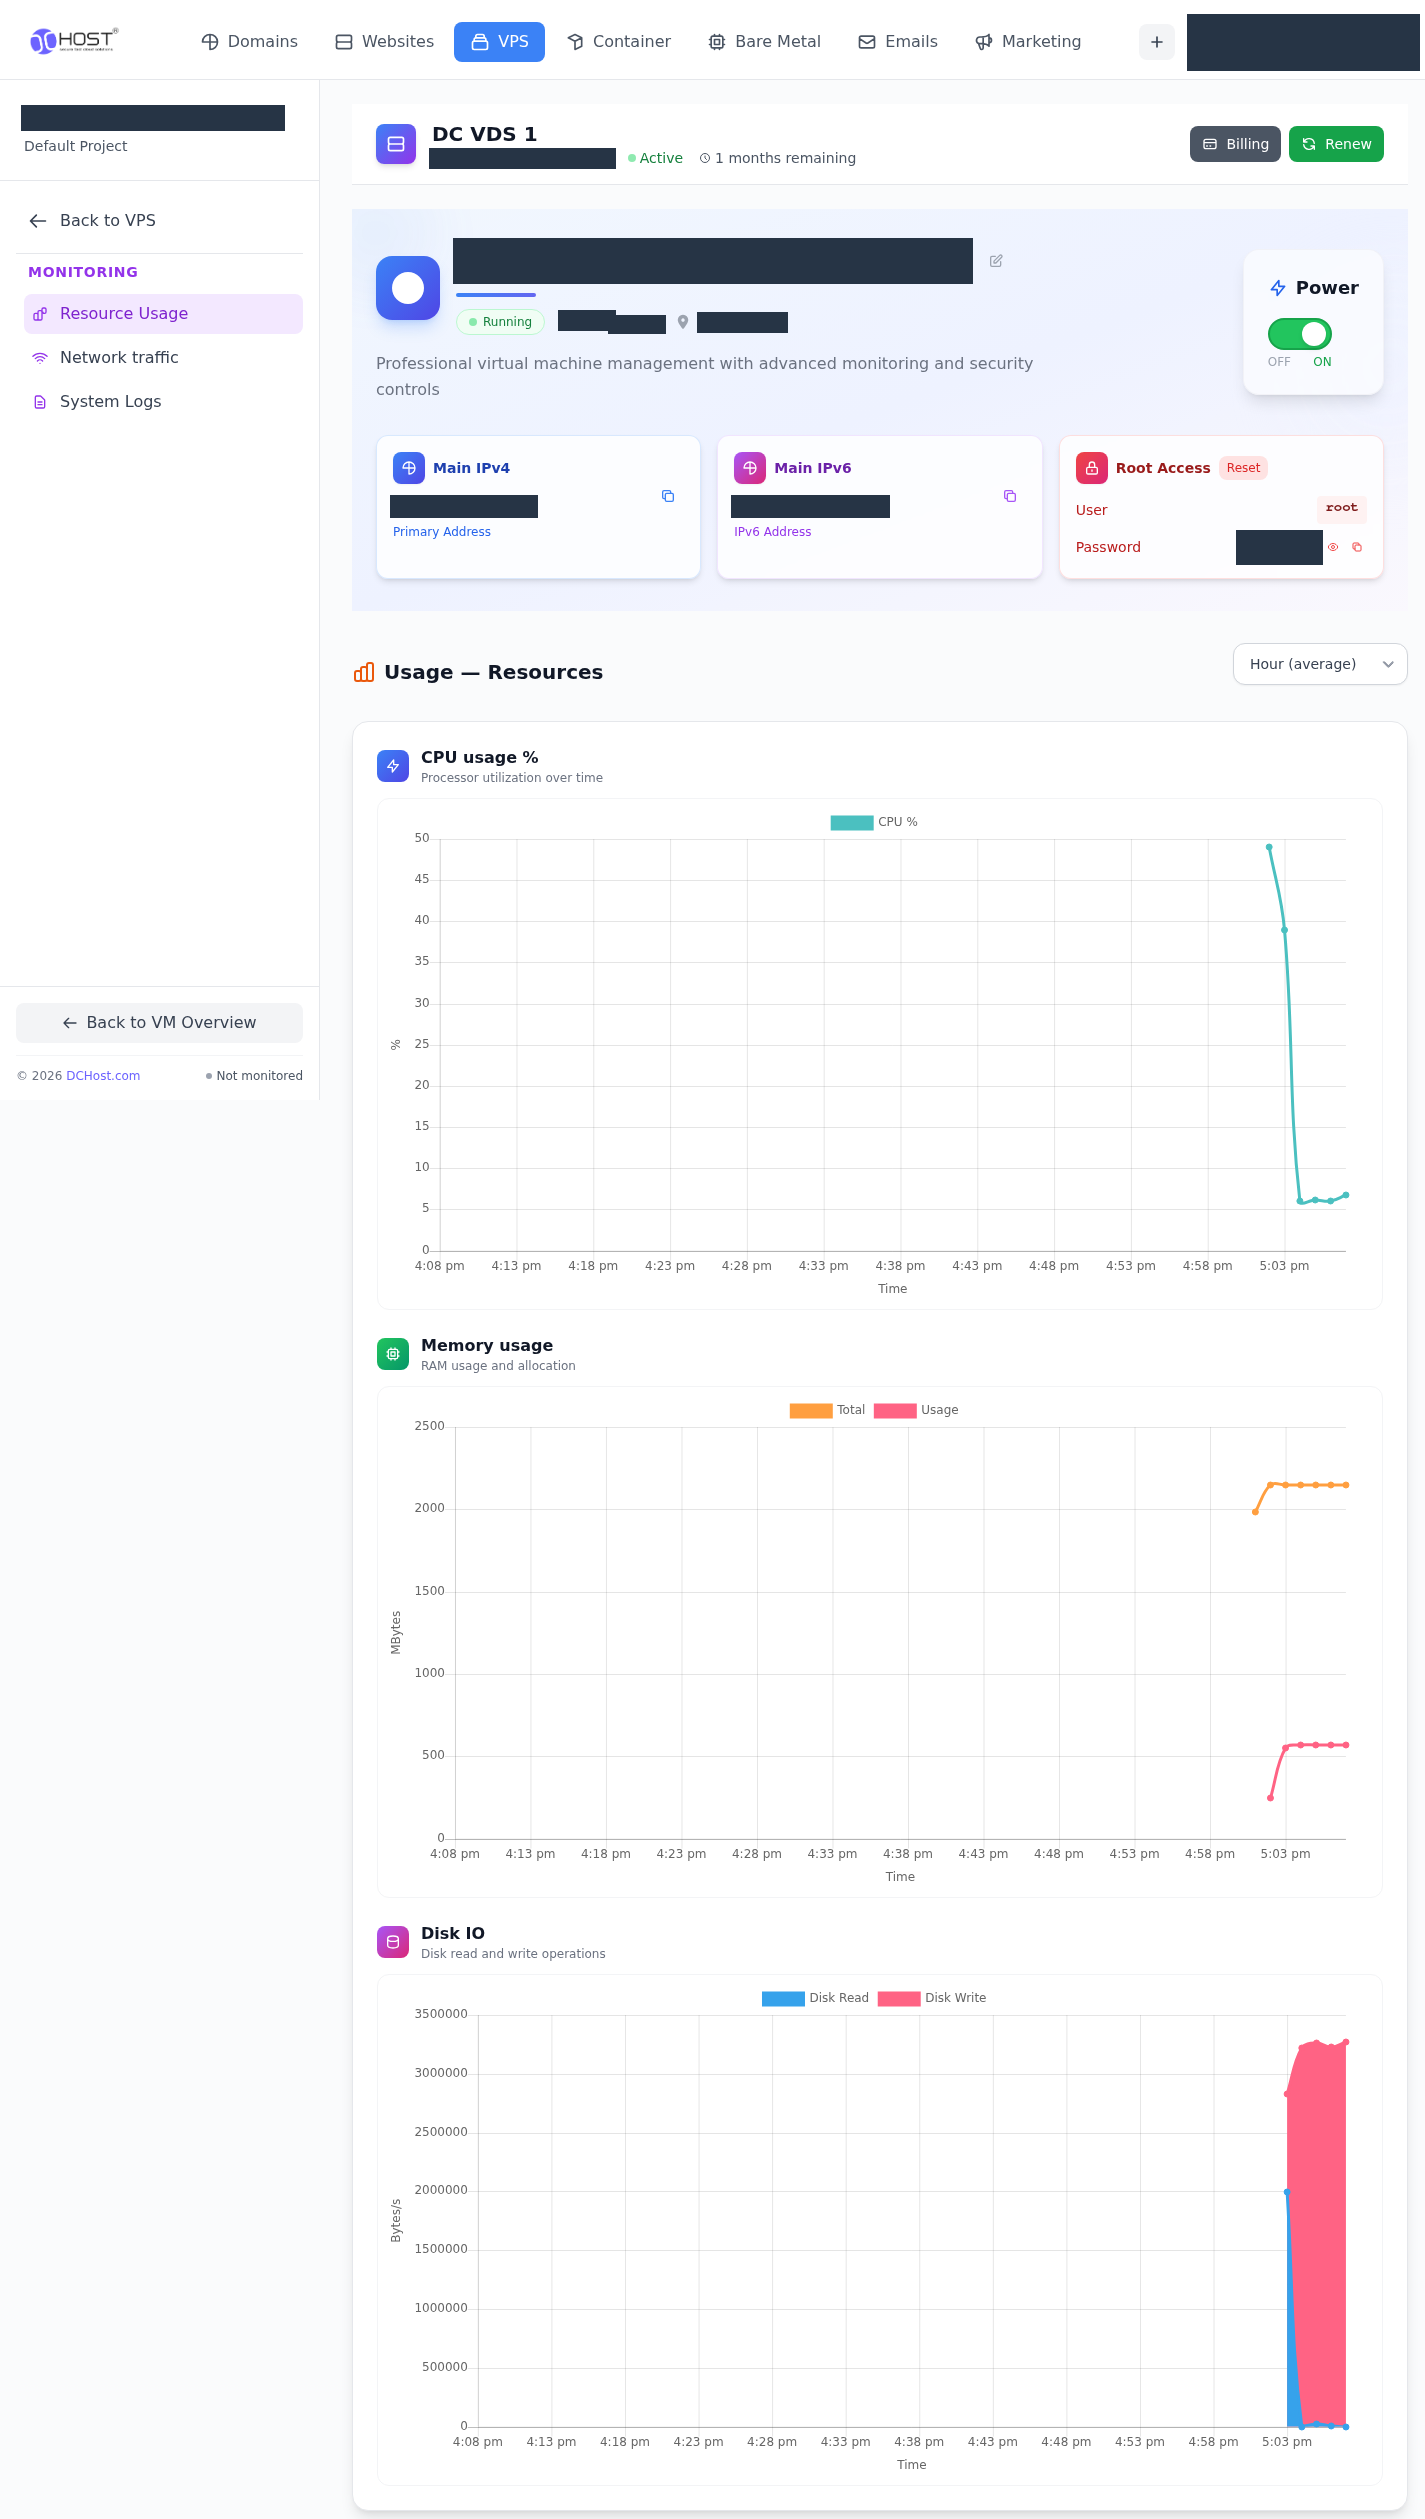Viewport: 1425px width, 2519px height.
Task: Open Network traffic monitoring
Action: tap(163, 357)
